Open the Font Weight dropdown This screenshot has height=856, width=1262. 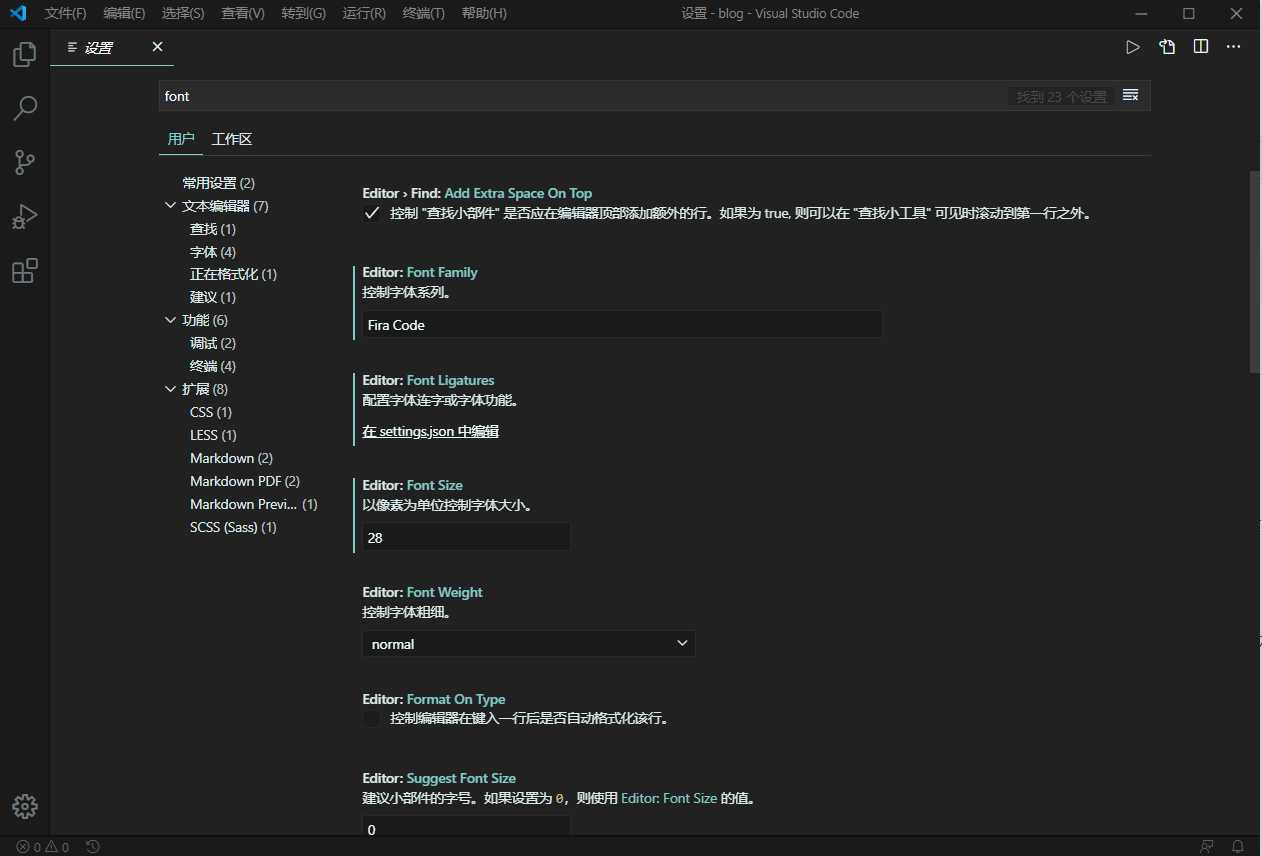pos(528,644)
